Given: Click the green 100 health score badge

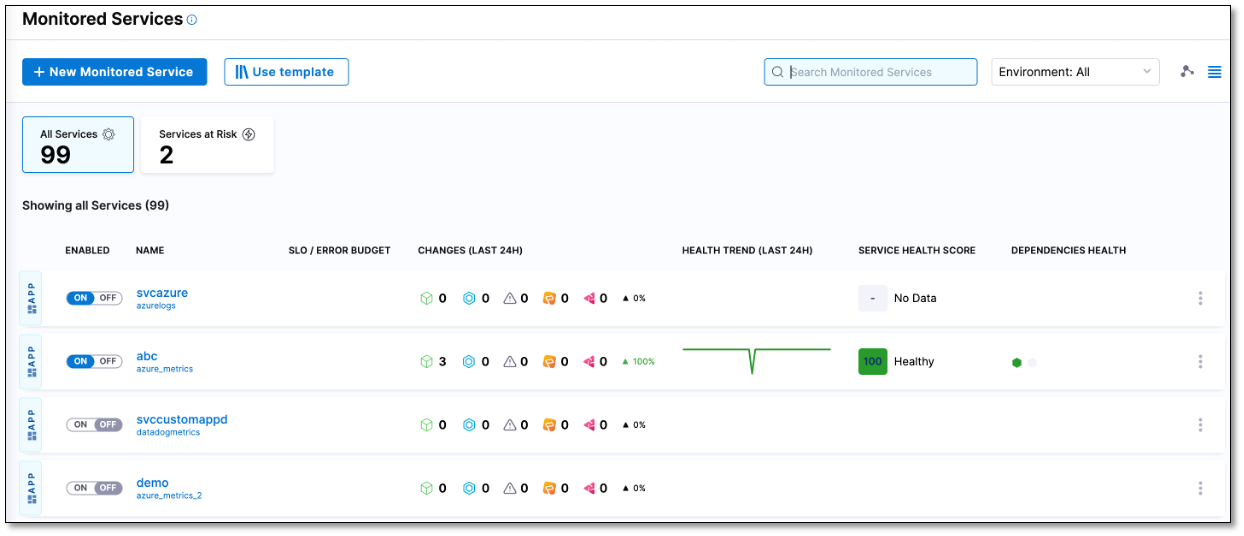Looking at the screenshot, I should (872, 361).
